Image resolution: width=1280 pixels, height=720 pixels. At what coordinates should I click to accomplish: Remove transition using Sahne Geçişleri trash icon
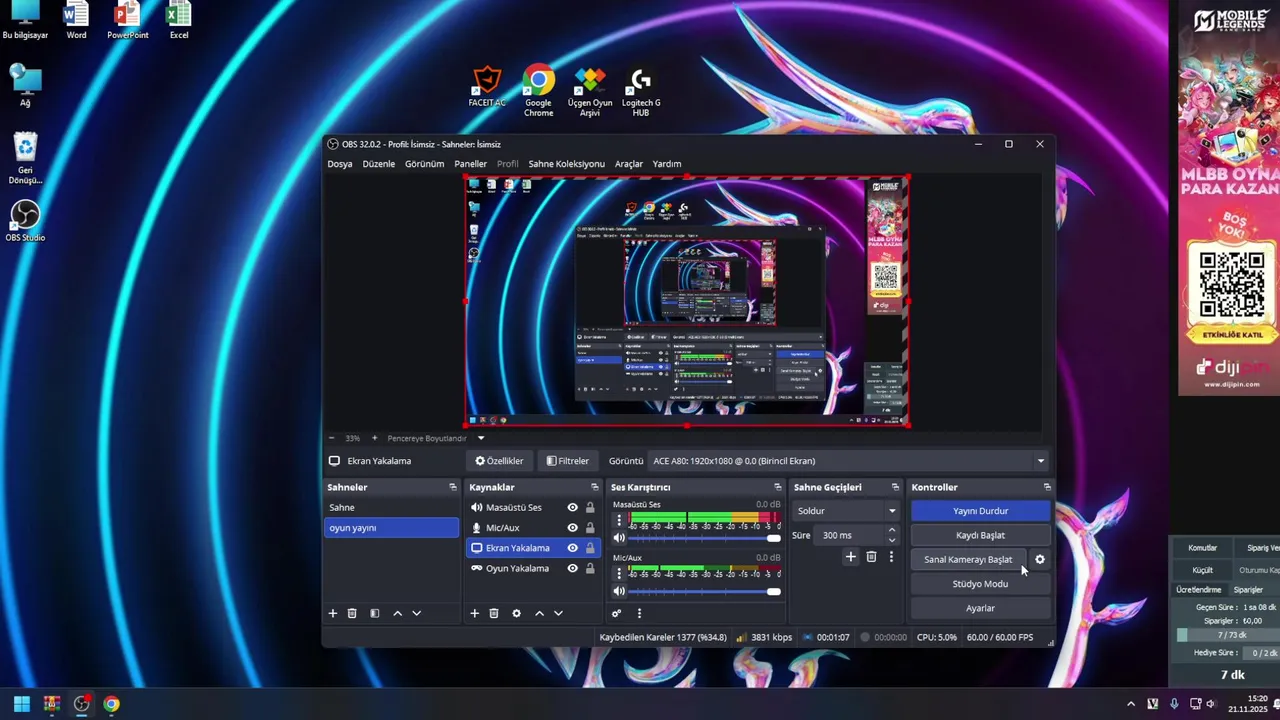click(x=871, y=557)
